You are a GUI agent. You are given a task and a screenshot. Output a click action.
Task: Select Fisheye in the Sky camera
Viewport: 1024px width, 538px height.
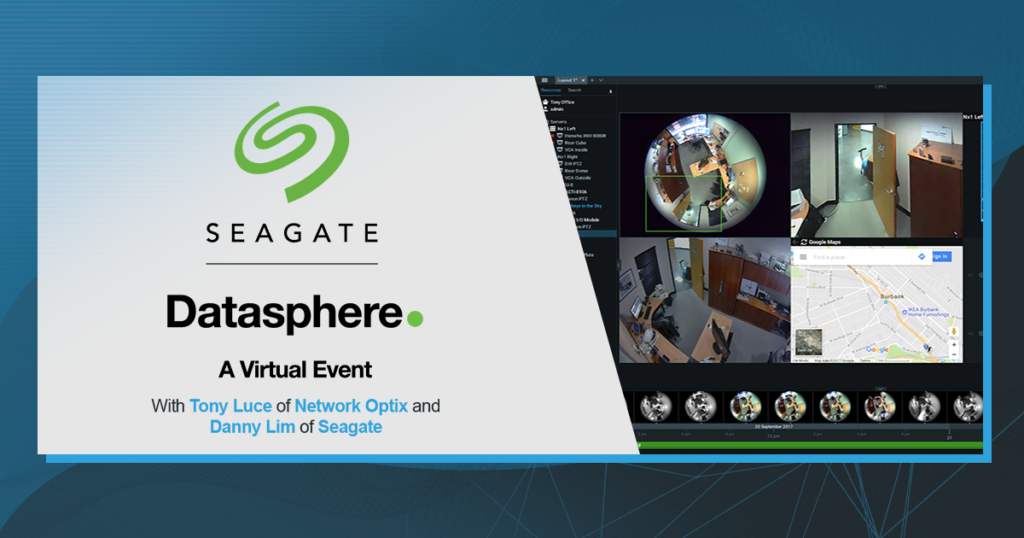[586, 206]
